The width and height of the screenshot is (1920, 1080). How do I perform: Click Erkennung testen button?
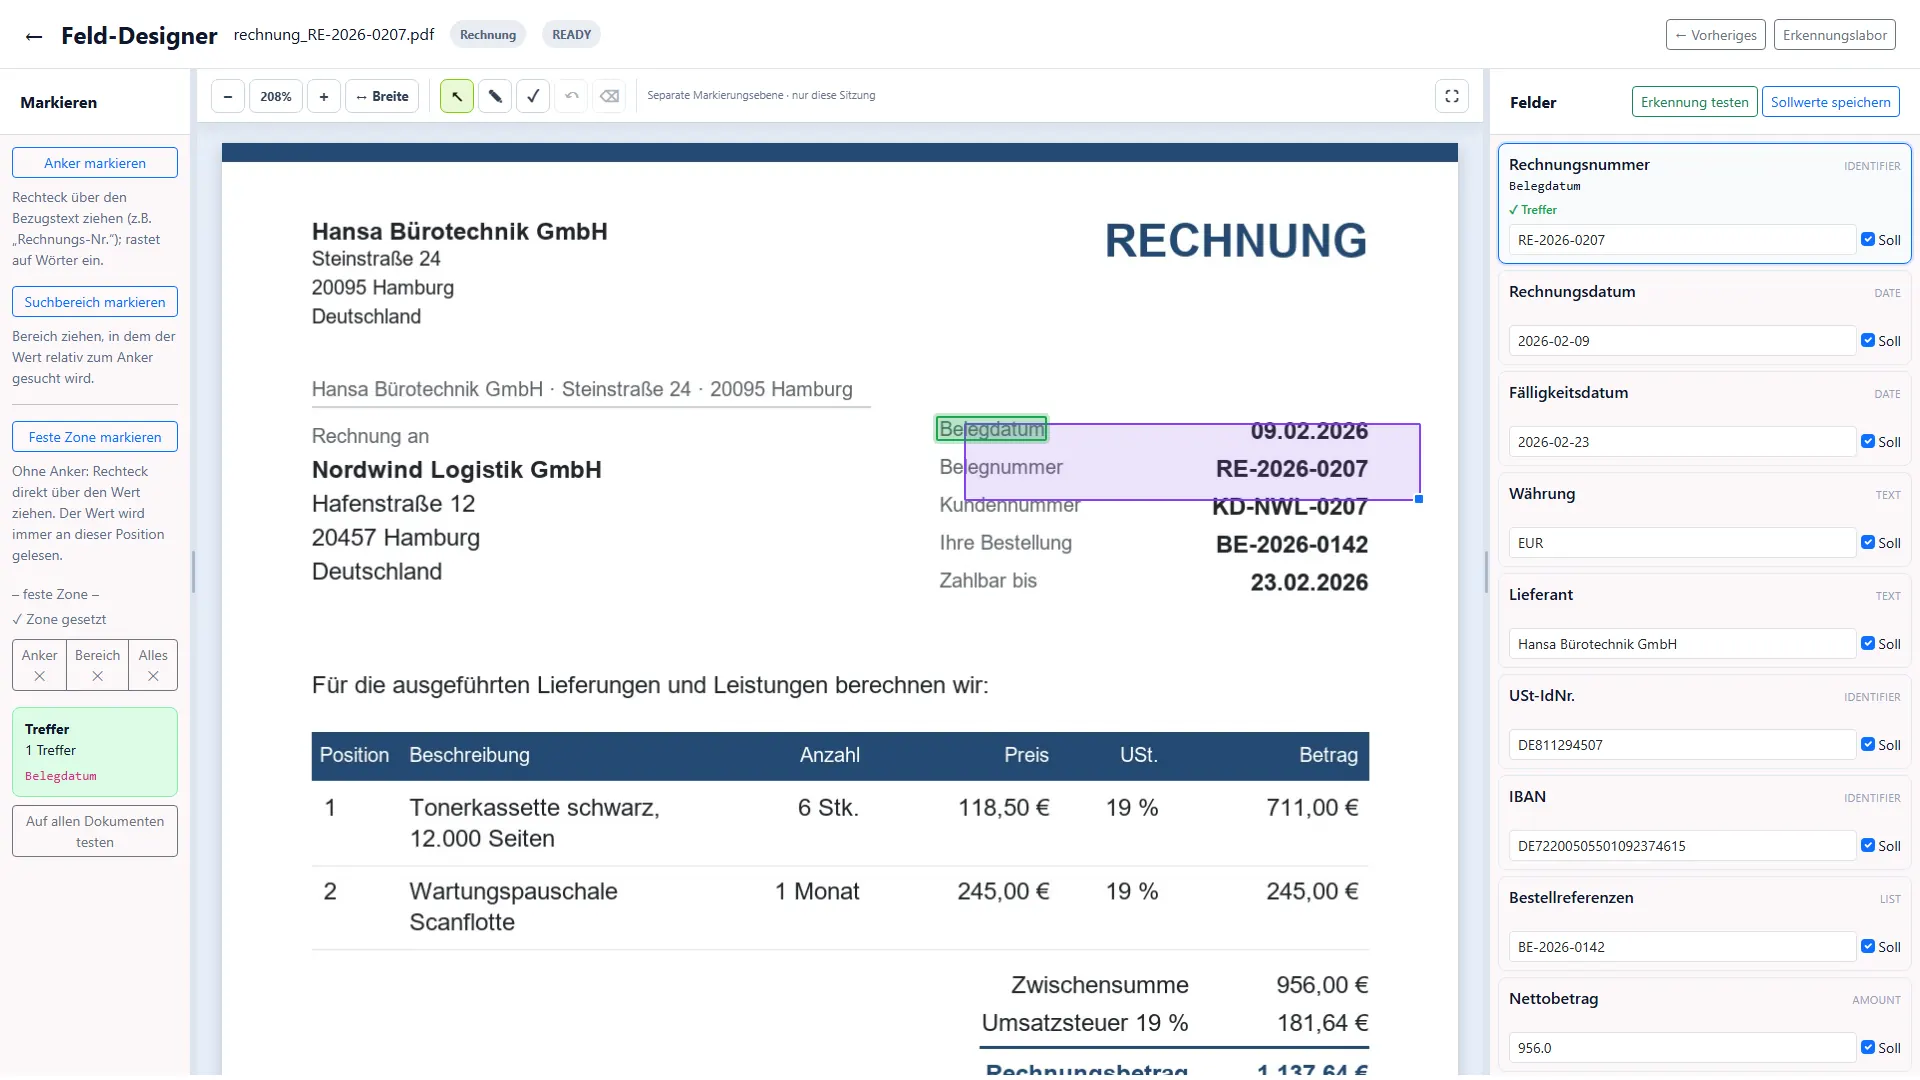pos(1695,102)
